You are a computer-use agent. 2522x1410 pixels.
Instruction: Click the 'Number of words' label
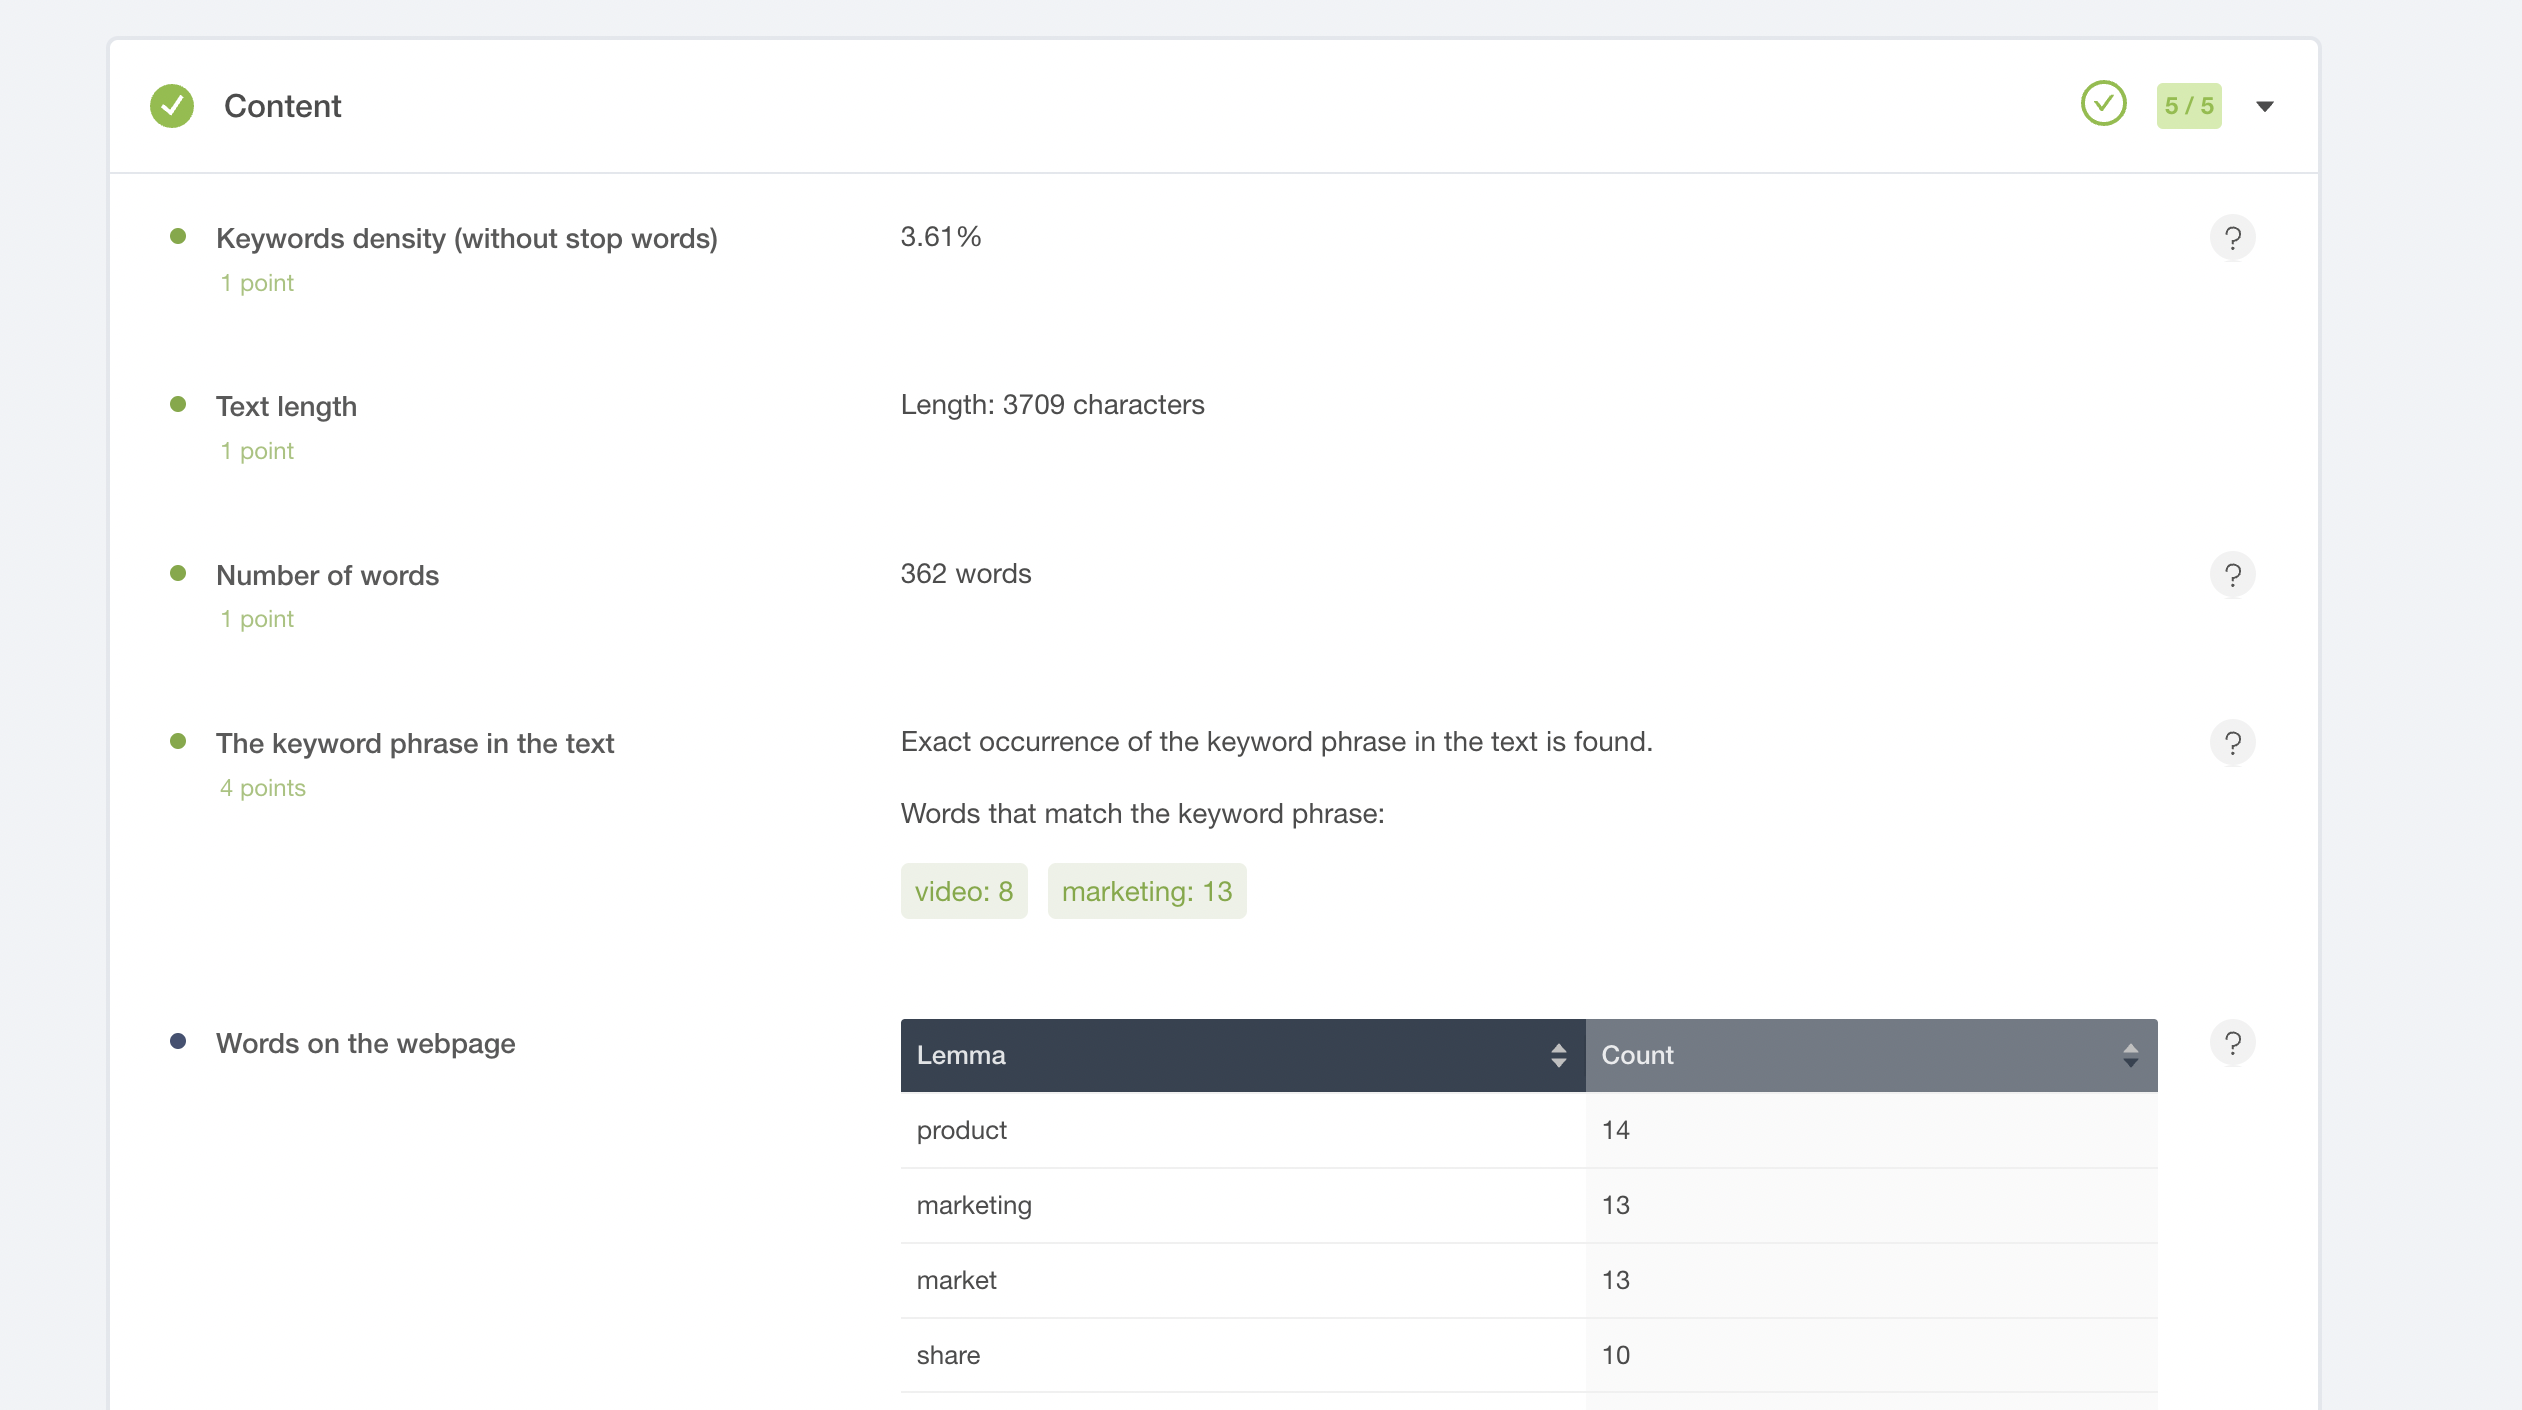click(x=327, y=575)
